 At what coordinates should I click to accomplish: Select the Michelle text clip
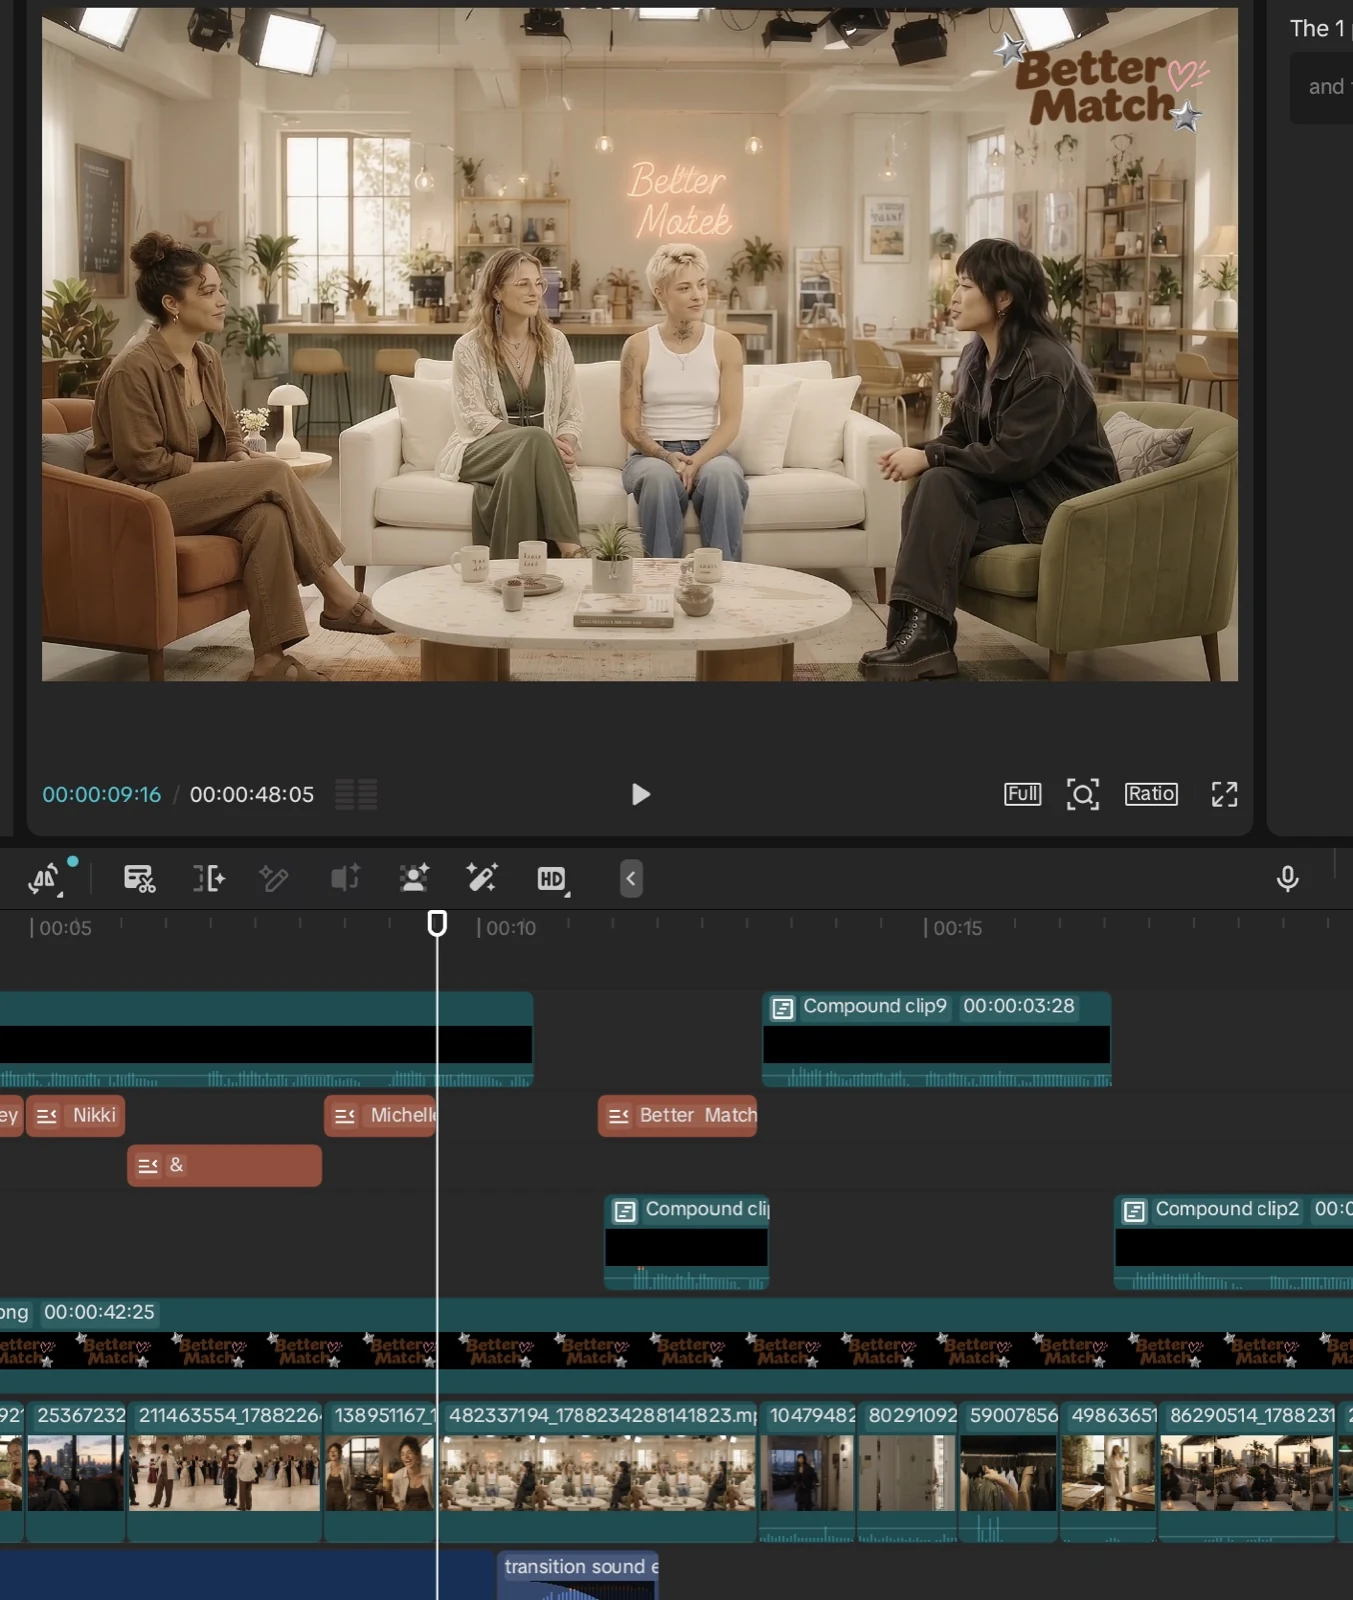tap(381, 1116)
